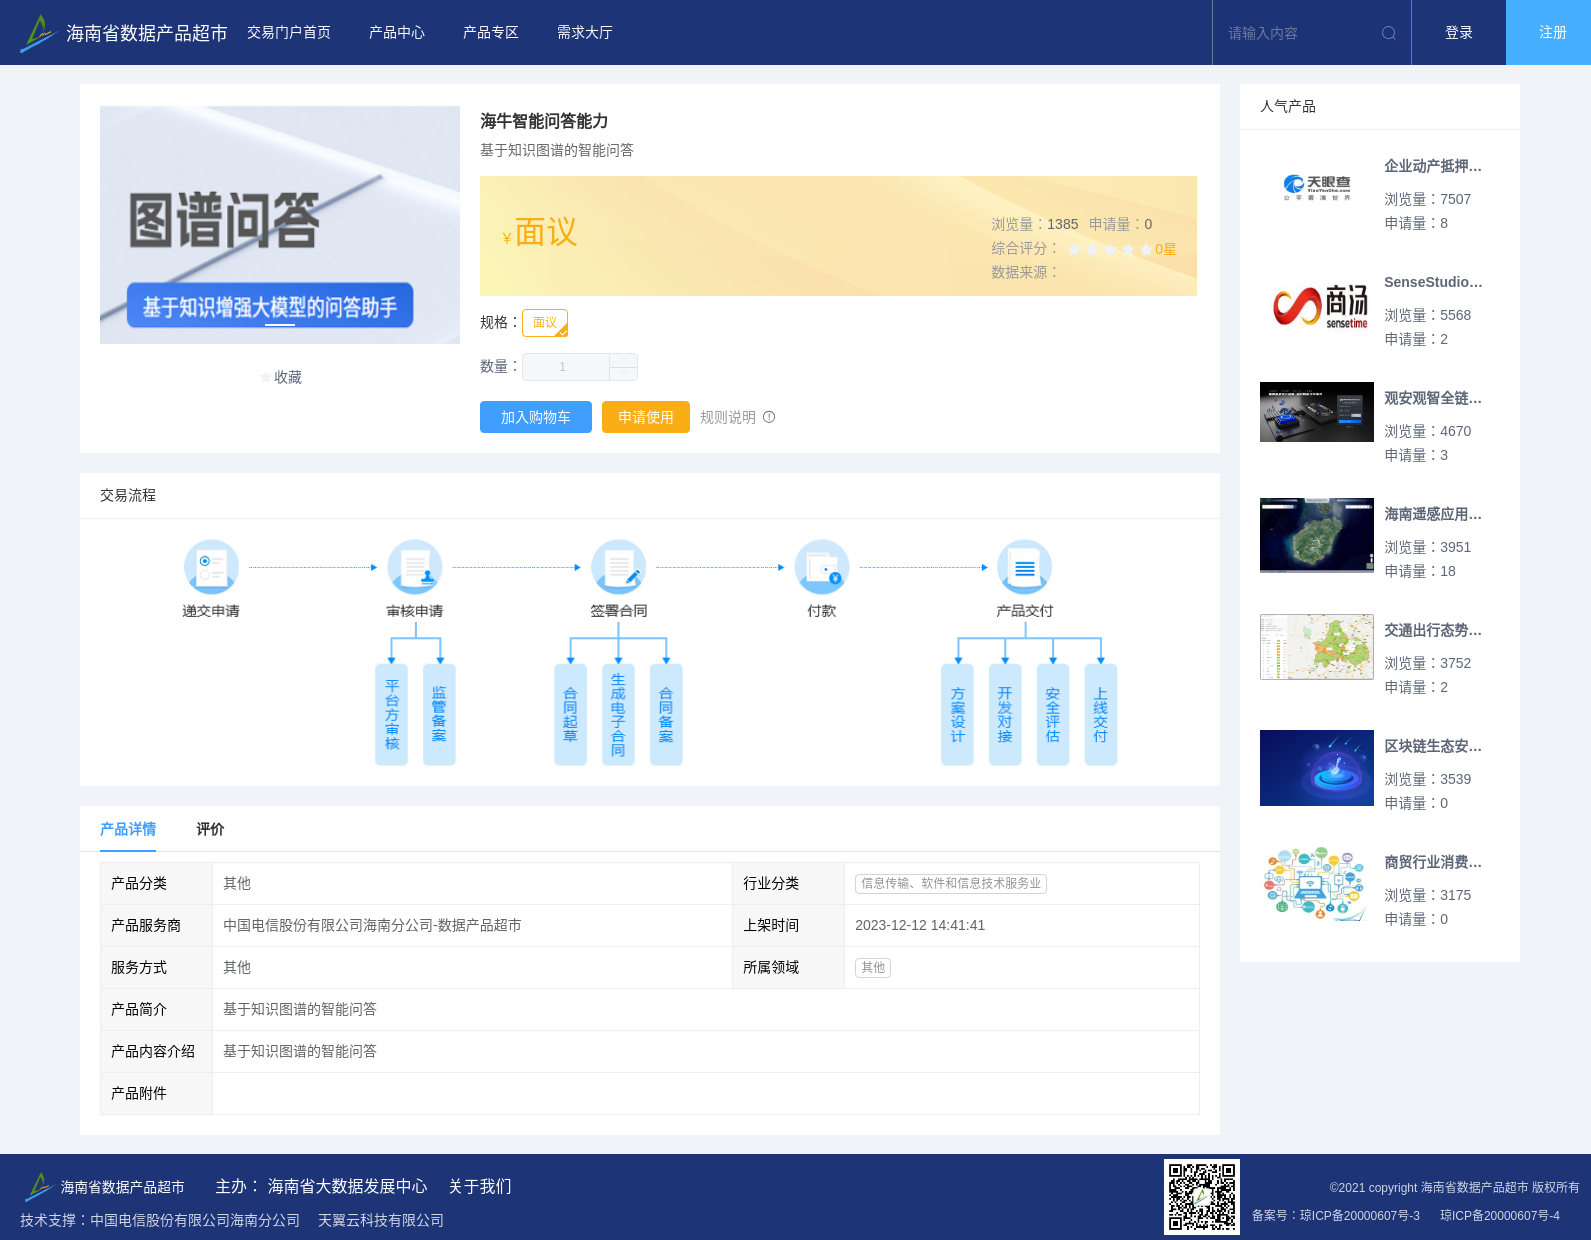Click the rating stars next to 综合评分

[1110, 249]
